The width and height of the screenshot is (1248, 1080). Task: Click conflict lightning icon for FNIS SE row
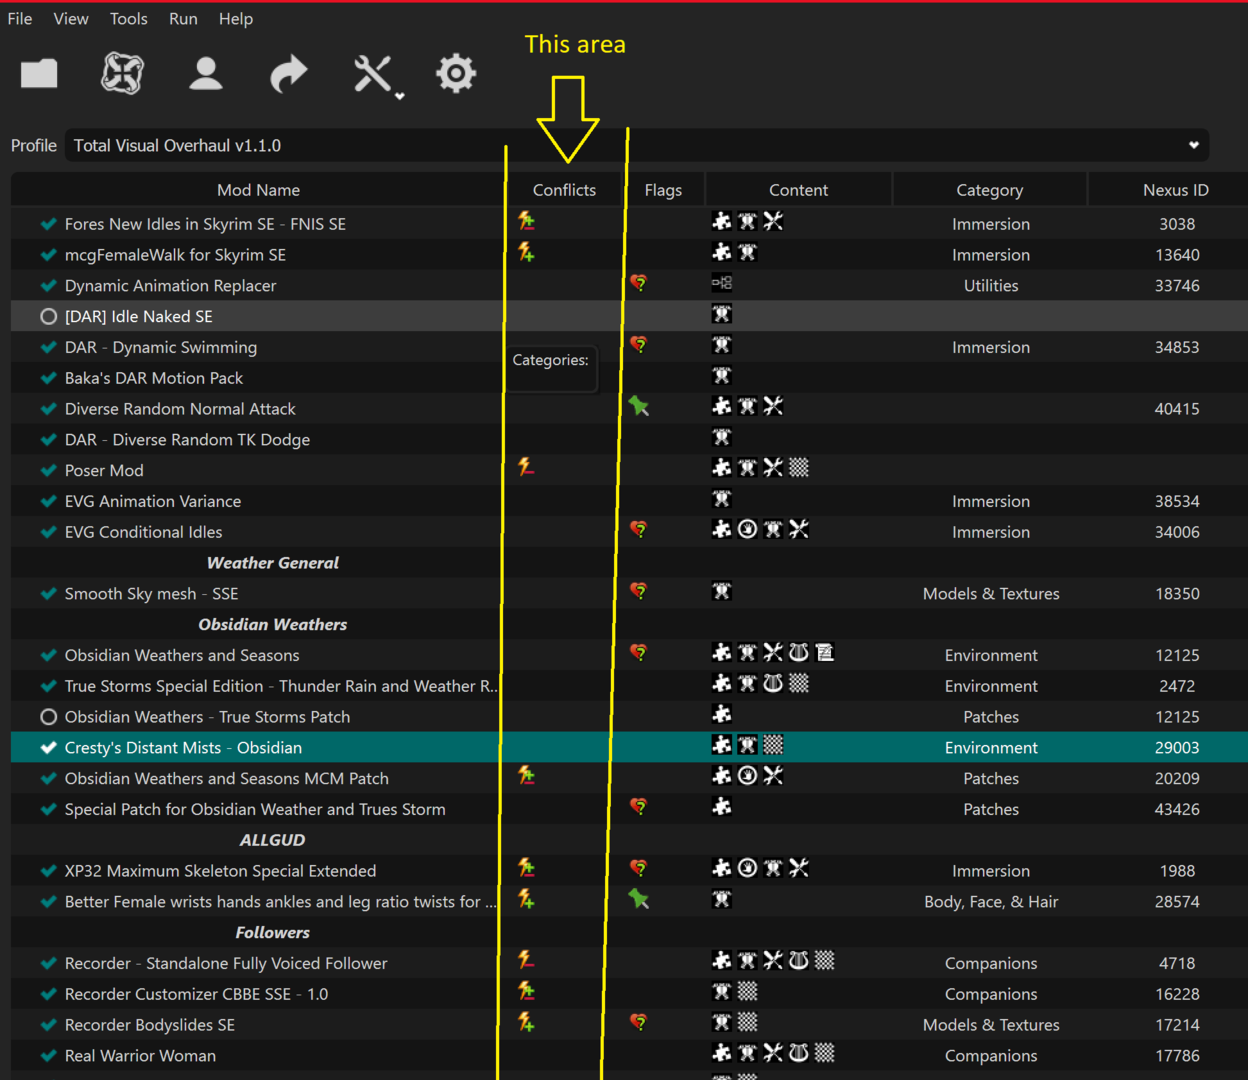coord(526,222)
